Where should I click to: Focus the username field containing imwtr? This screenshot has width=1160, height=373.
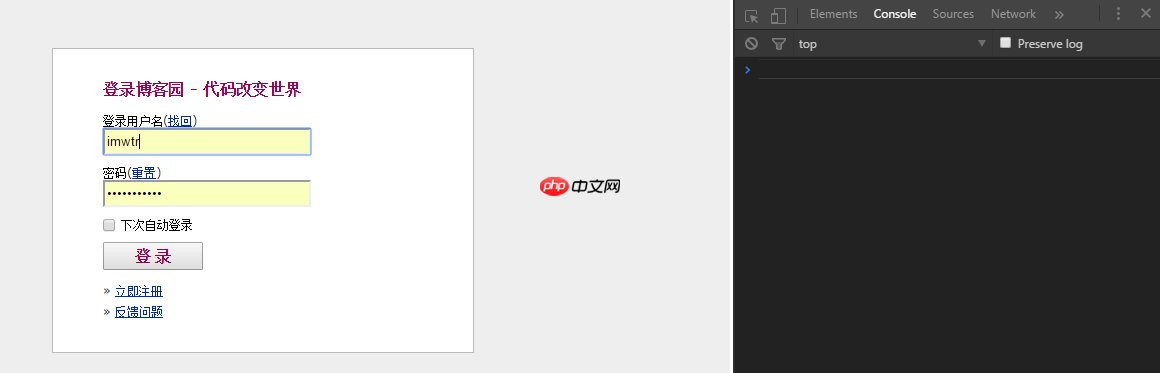pos(207,141)
